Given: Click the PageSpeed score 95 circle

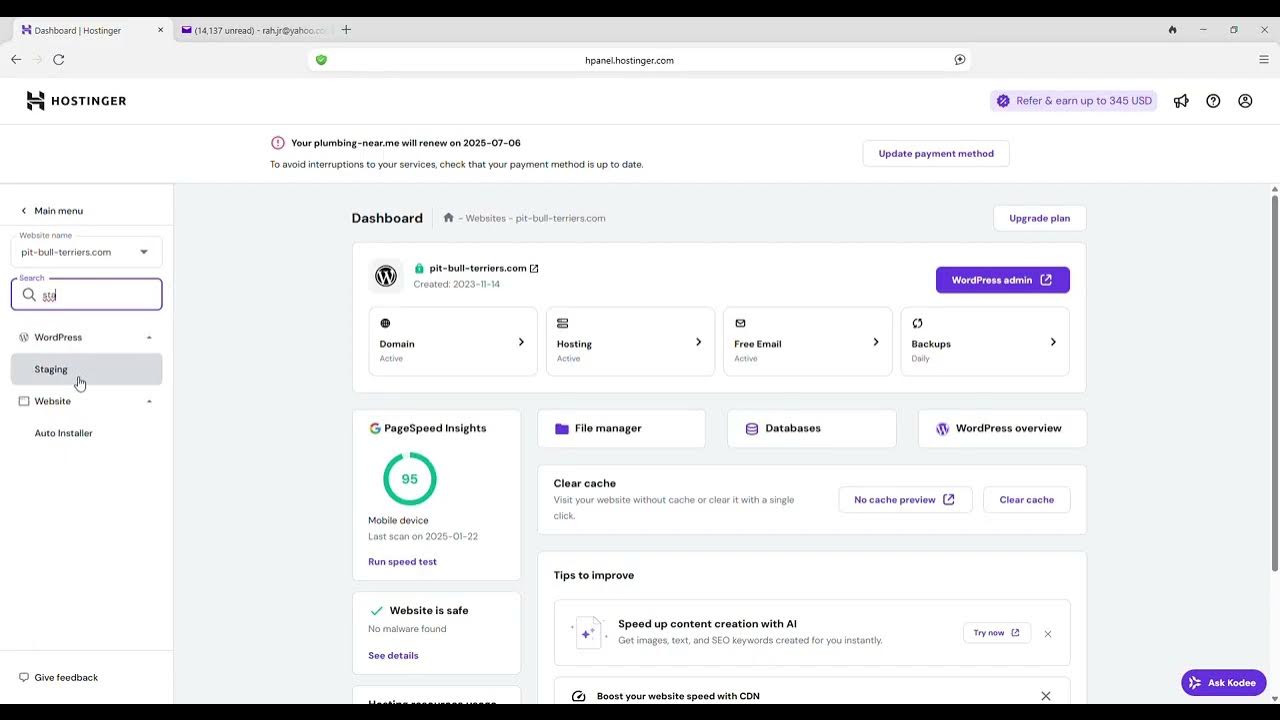Looking at the screenshot, I should 410,479.
